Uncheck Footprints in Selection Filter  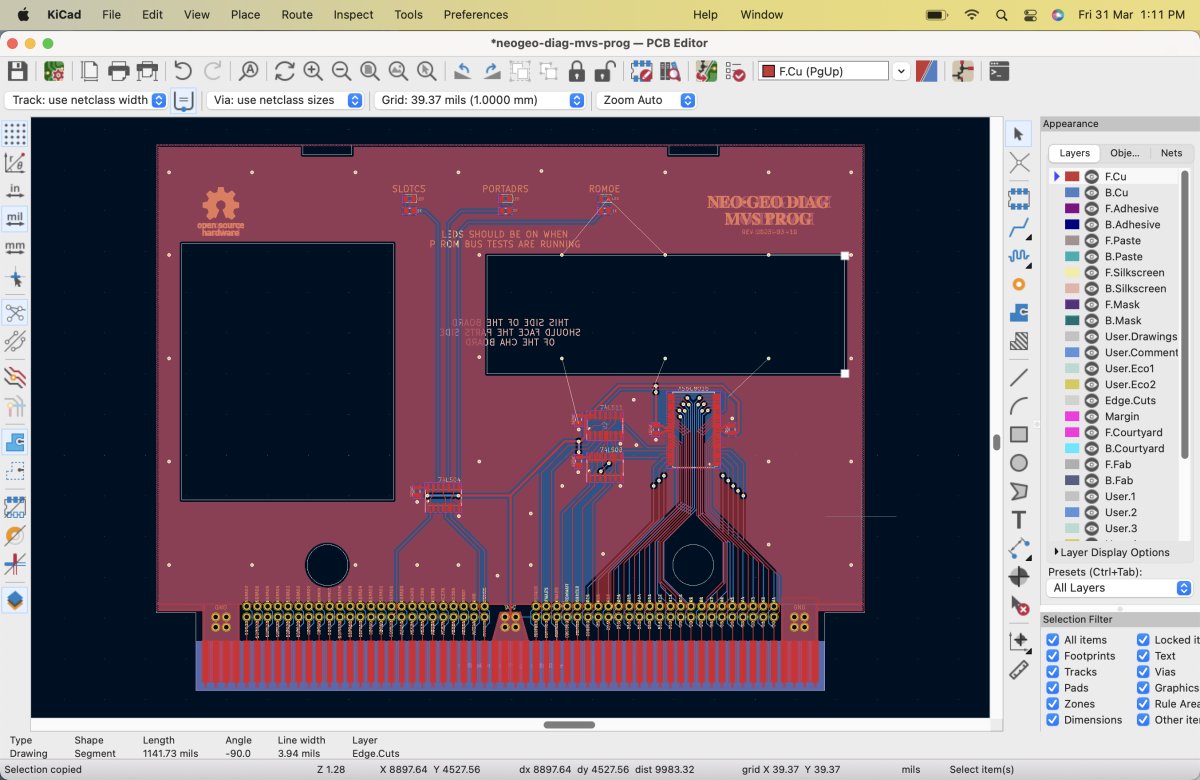point(1052,656)
